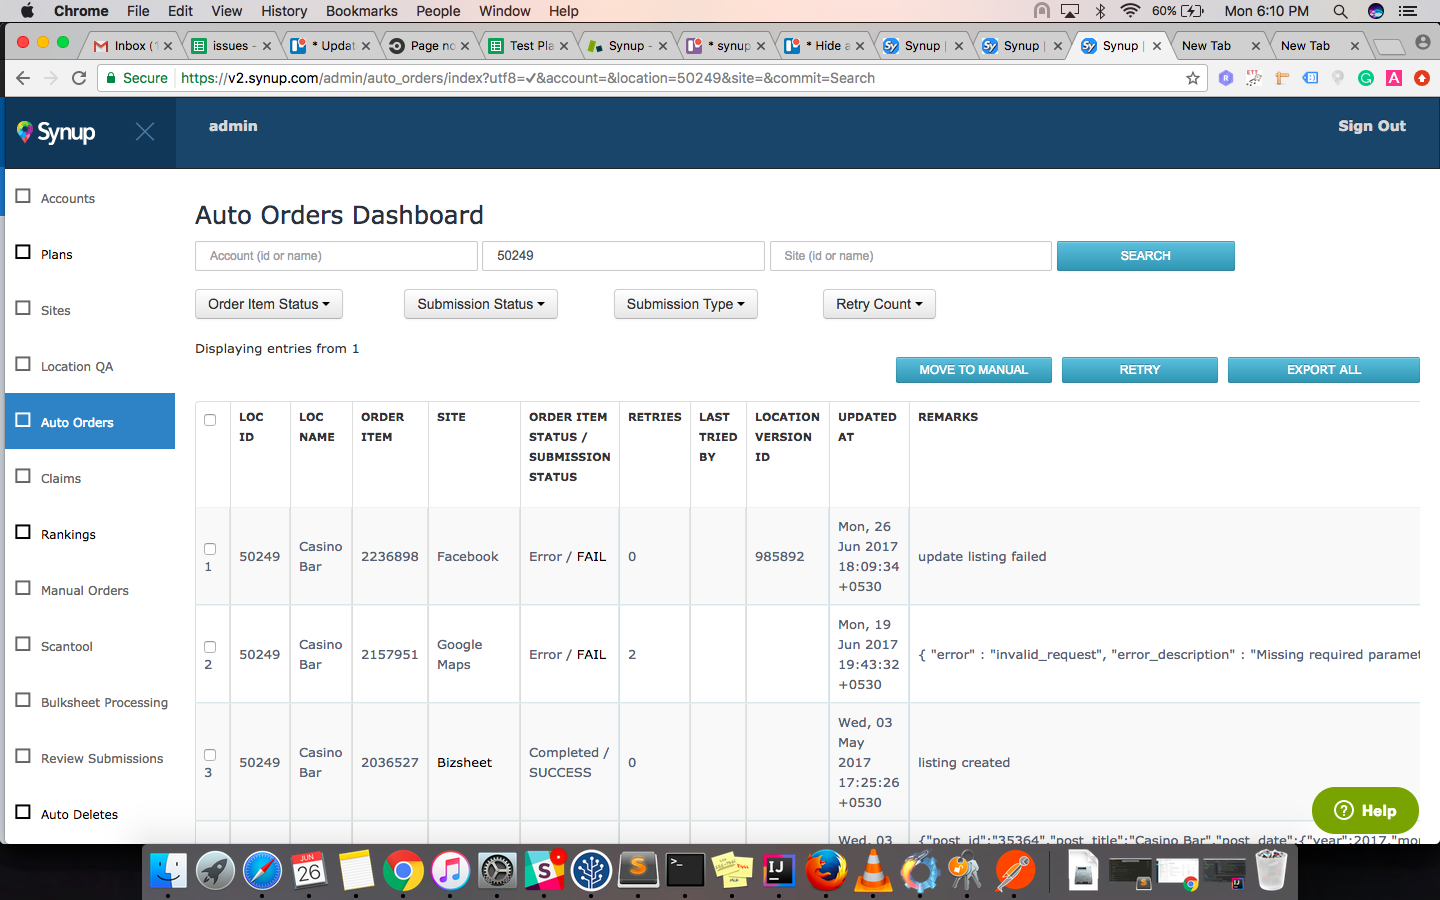The width and height of the screenshot is (1440, 900).
Task: Toggle the Rankings sidebar checkbox
Action: 23,532
